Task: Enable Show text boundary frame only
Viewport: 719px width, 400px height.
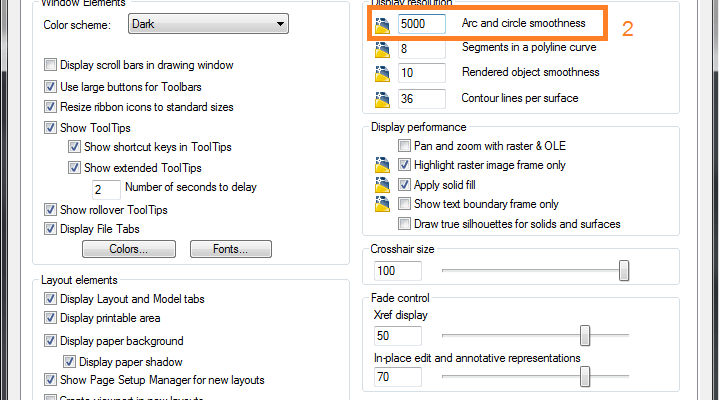Action: [404, 204]
